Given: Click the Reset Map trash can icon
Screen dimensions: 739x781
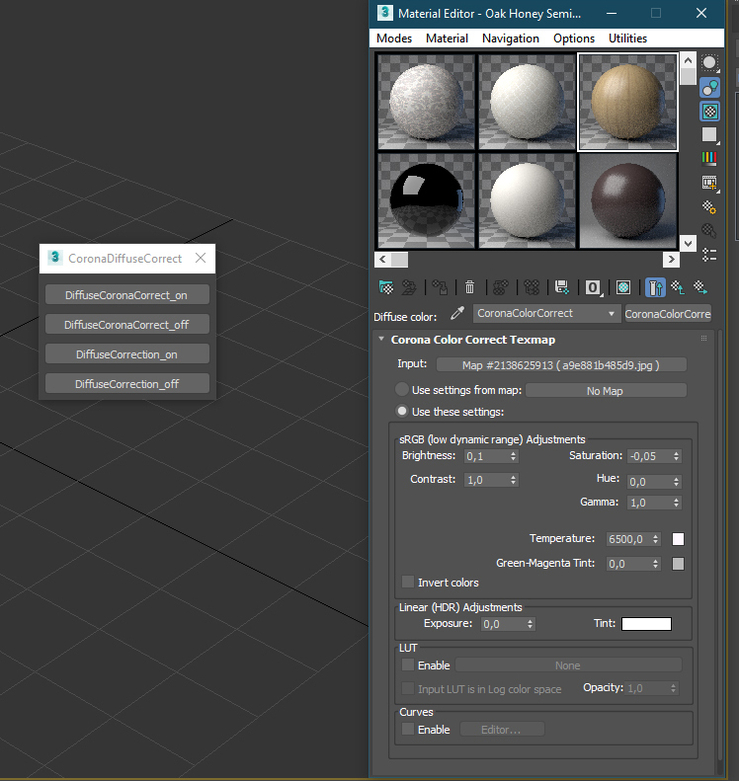Looking at the screenshot, I should click(x=470, y=287).
